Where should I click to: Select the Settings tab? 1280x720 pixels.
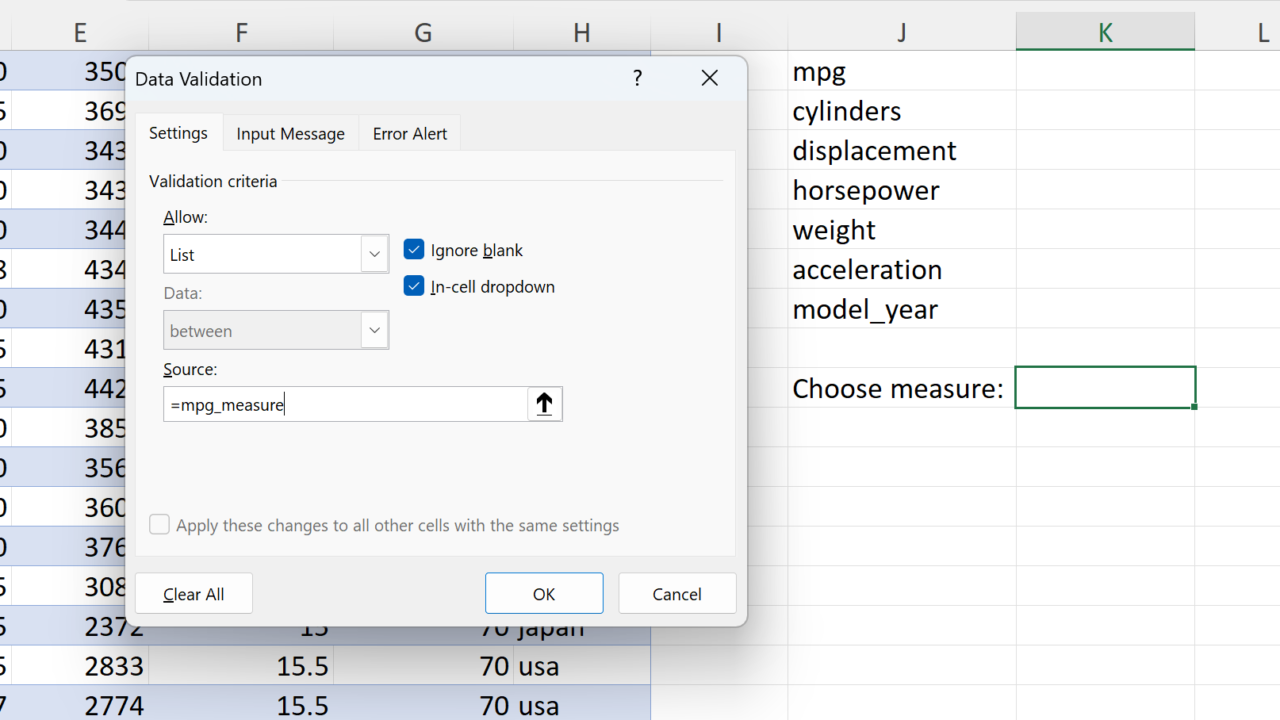[178, 133]
